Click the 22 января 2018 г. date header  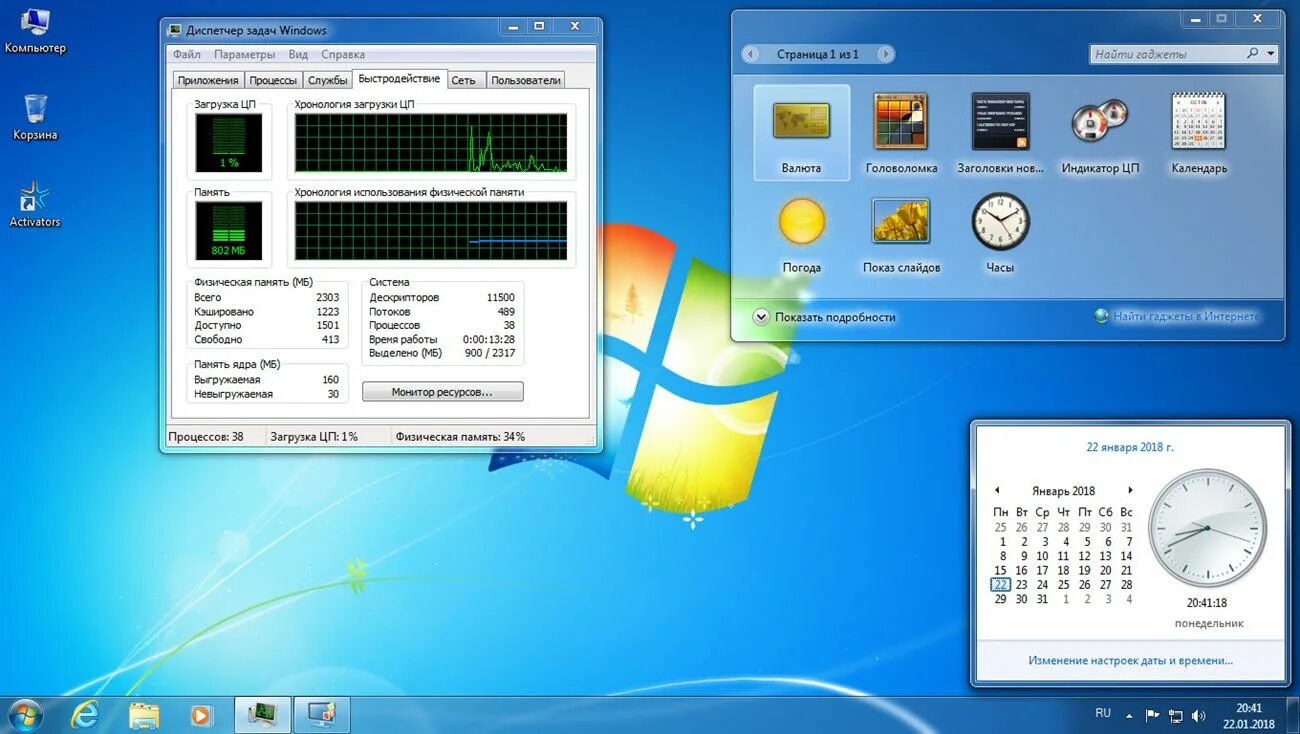point(1130,447)
